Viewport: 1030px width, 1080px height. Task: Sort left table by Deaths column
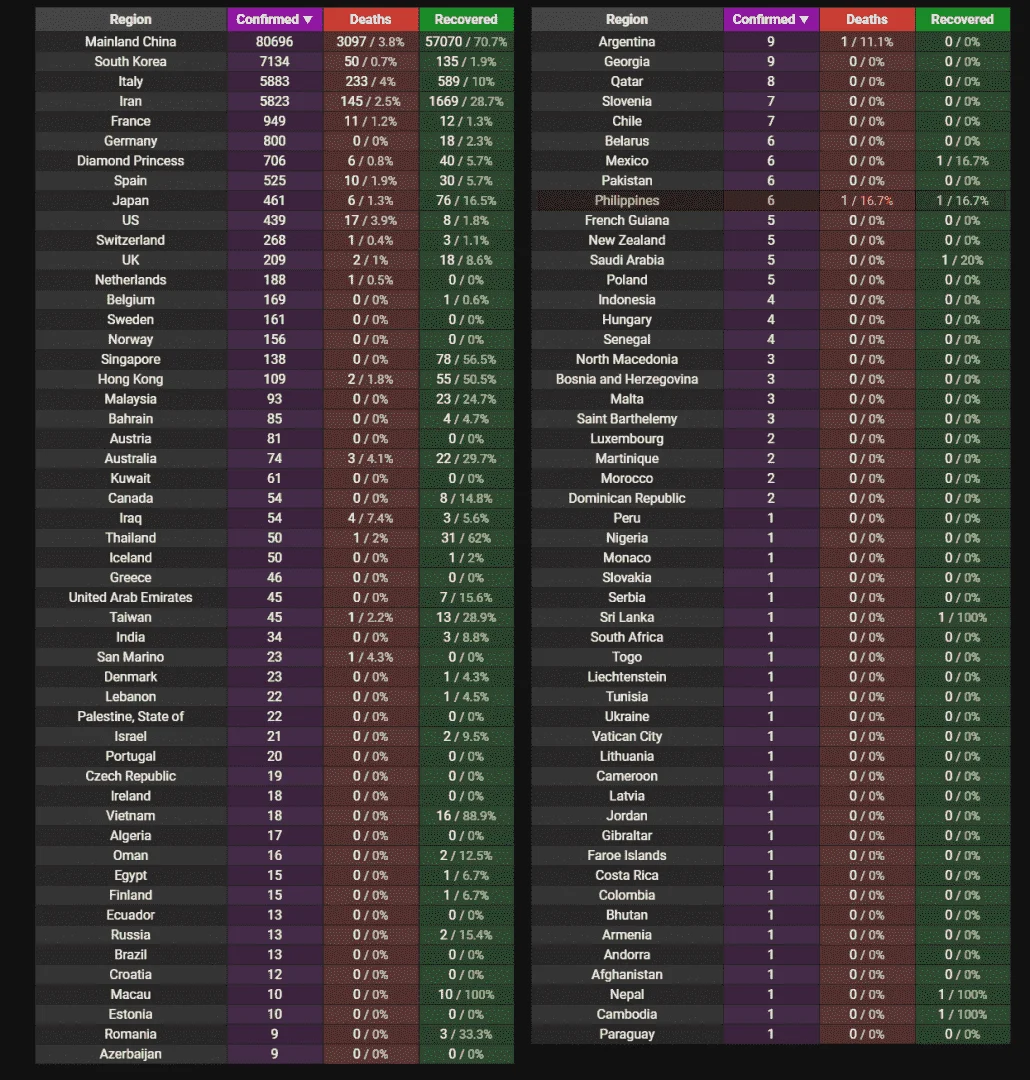point(371,19)
